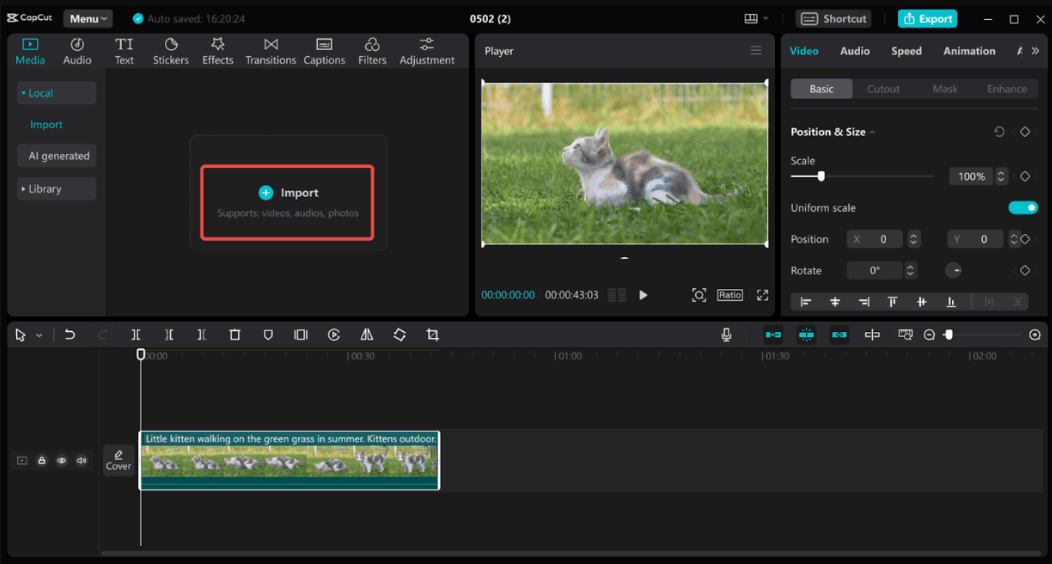Start voiceover recording with microphone

click(x=726, y=335)
